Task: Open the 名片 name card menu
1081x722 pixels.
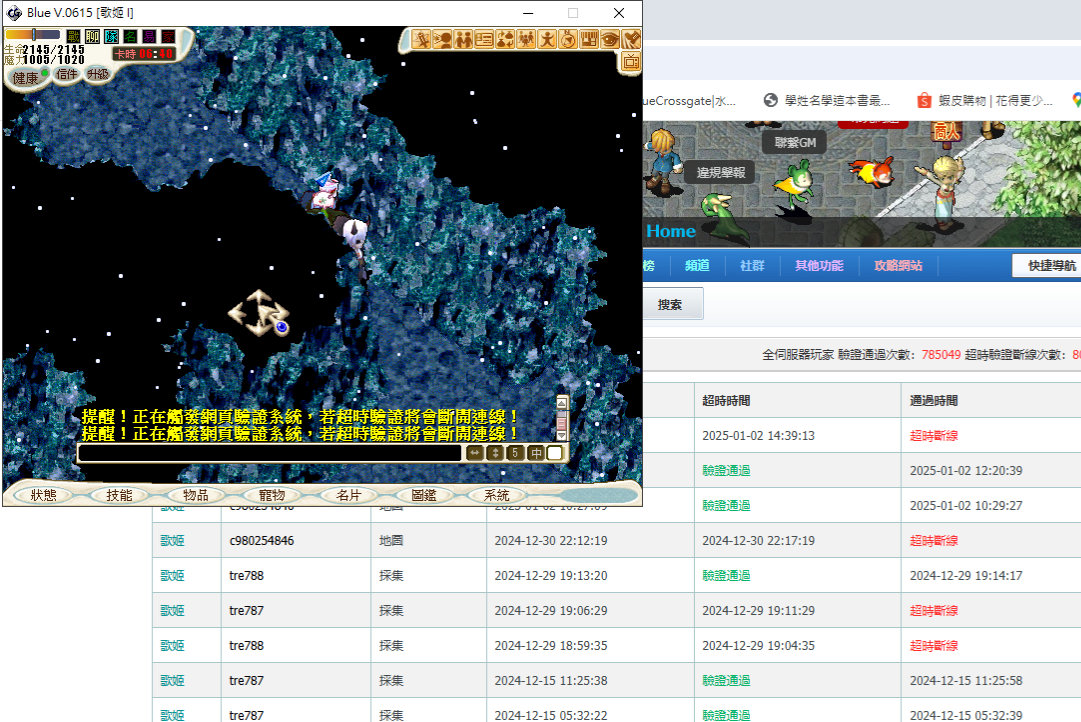Action: [348, 495]
